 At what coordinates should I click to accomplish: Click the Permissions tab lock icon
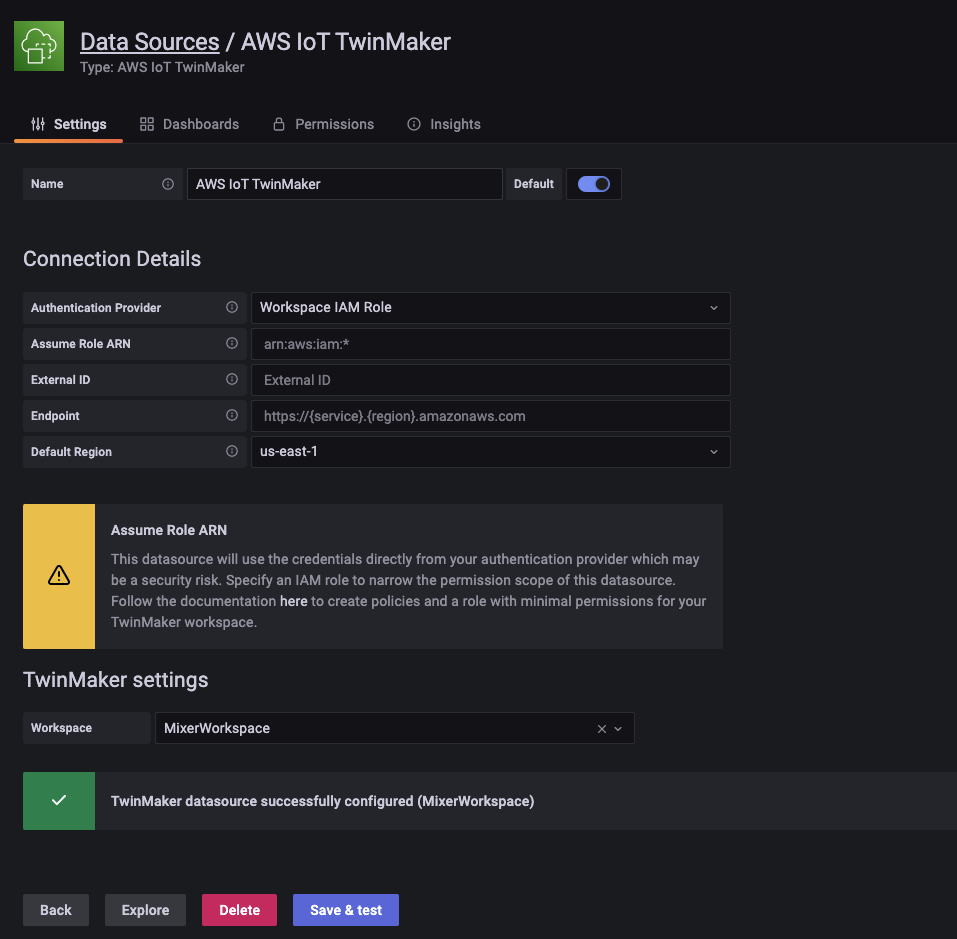(x=279, y=124)
